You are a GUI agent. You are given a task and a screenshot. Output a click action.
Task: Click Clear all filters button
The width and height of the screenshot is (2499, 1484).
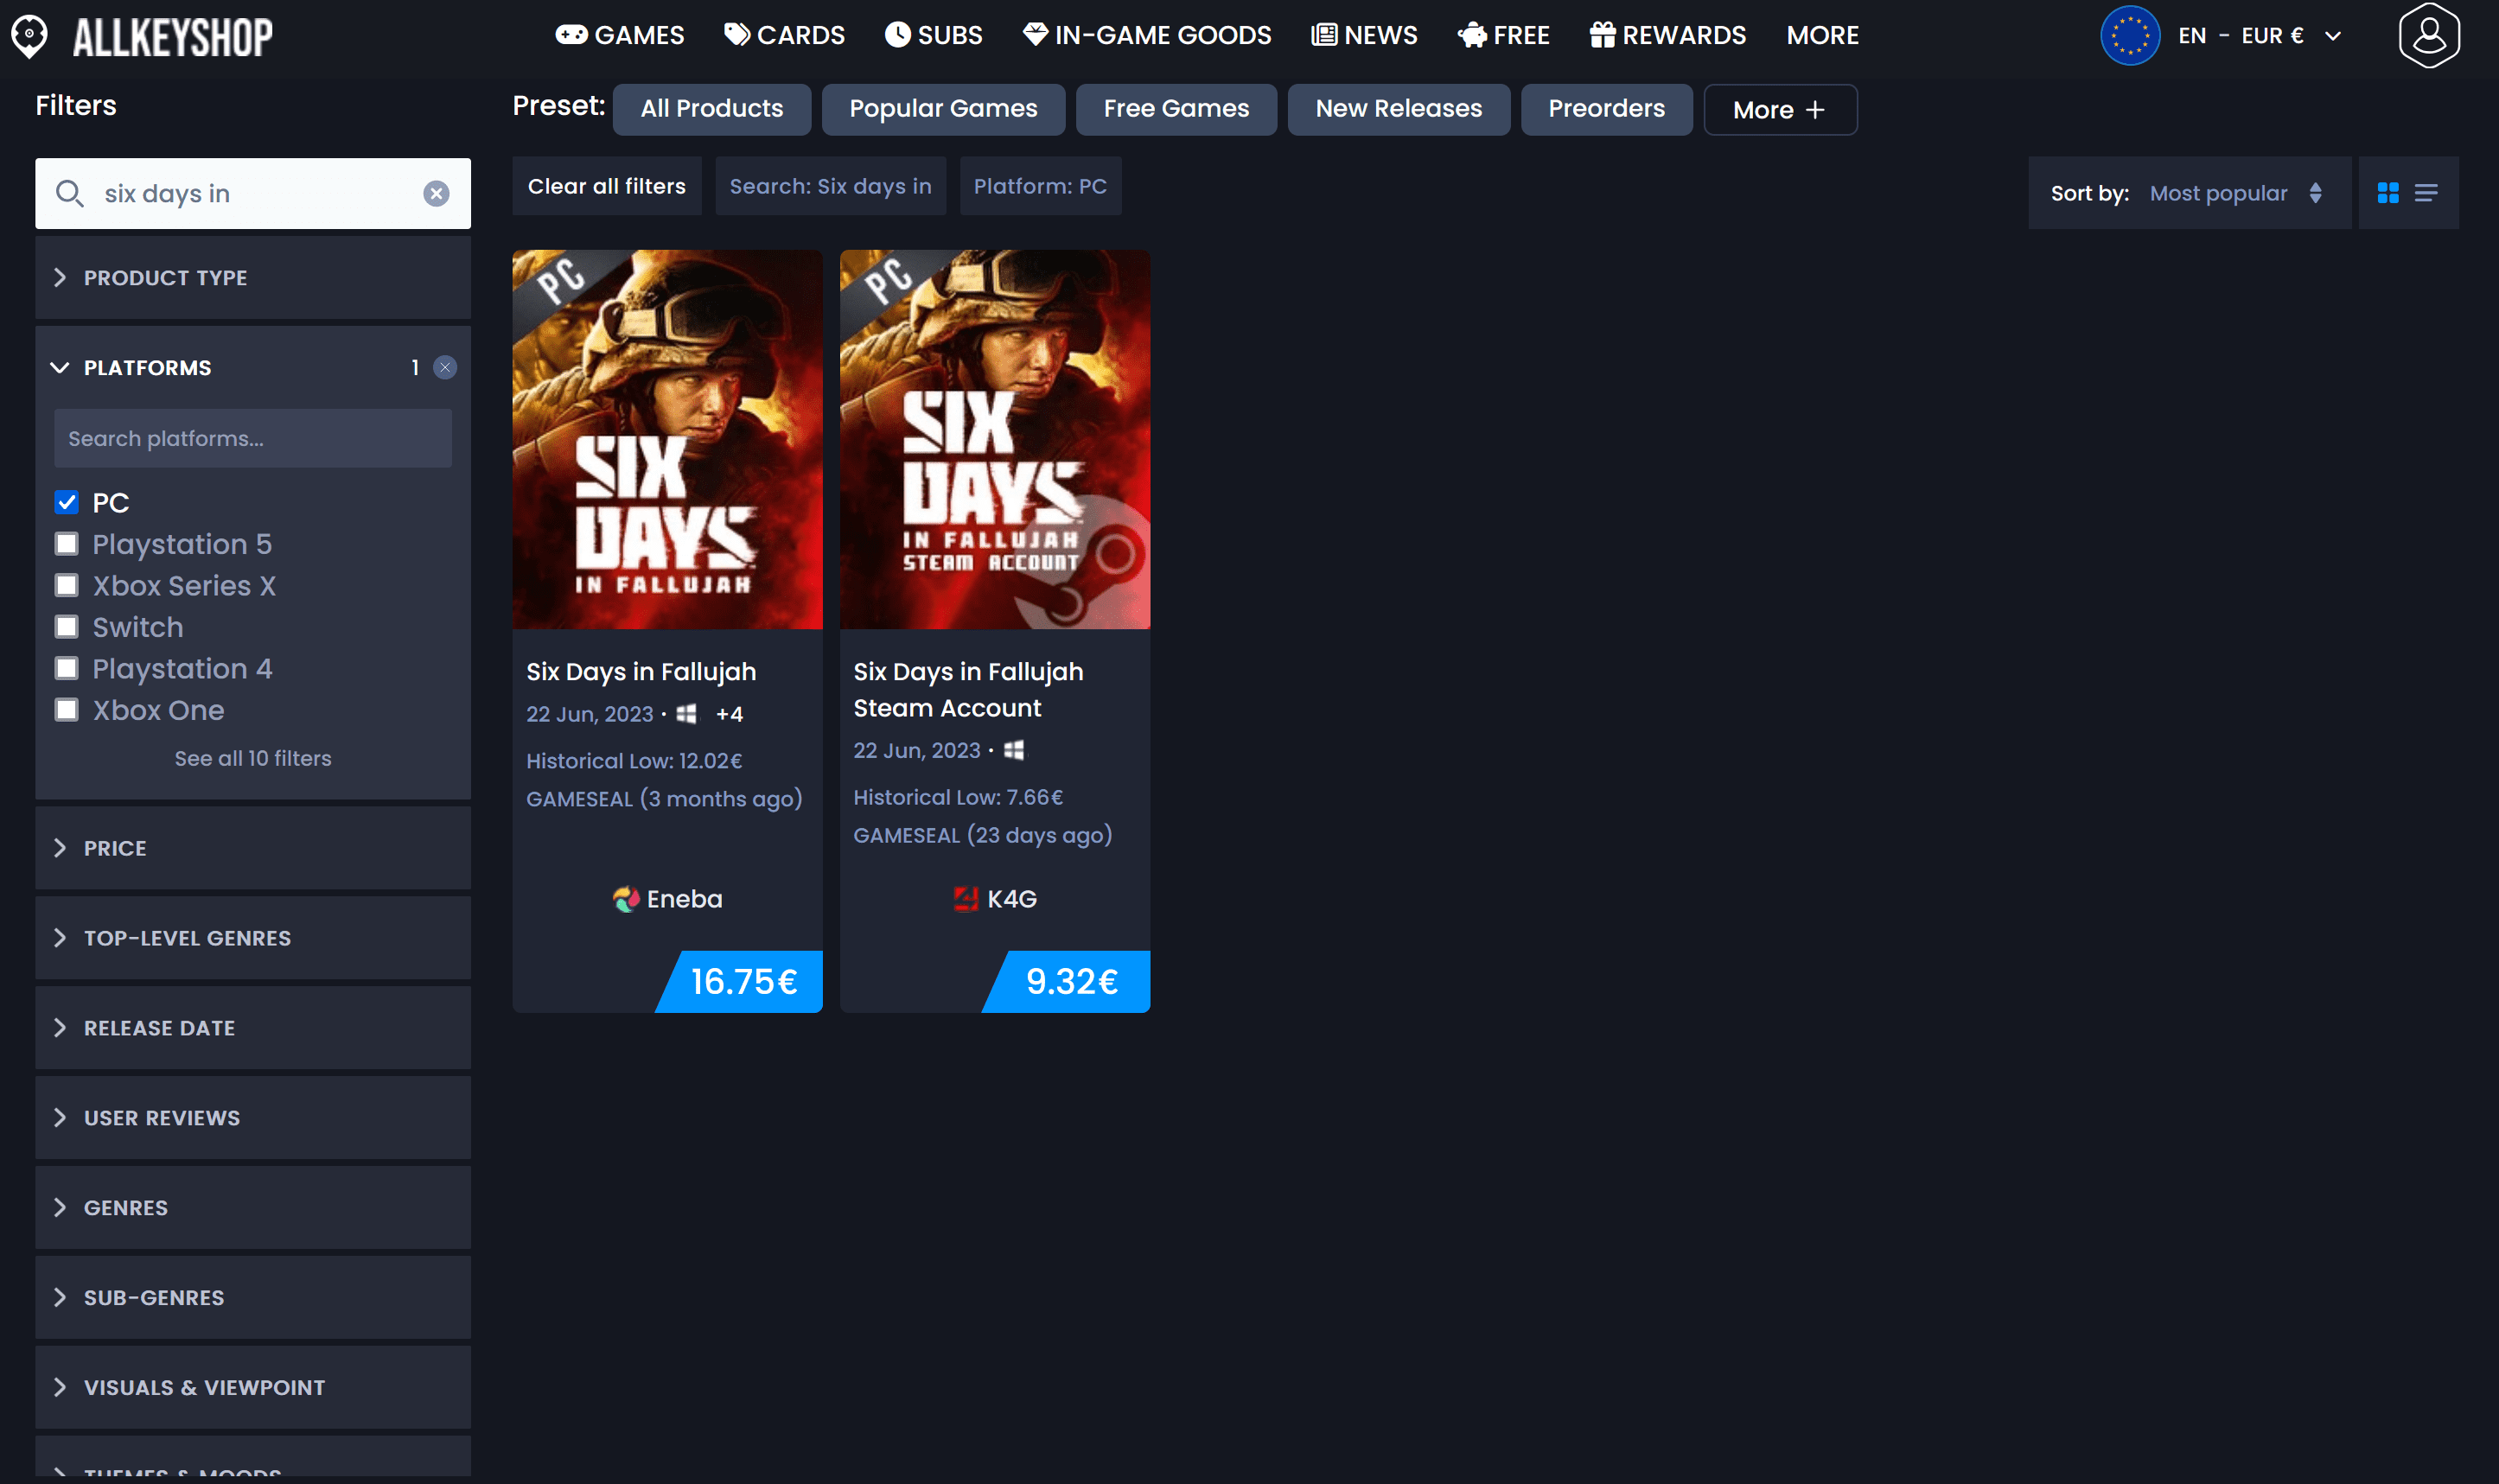pos(606,186)
